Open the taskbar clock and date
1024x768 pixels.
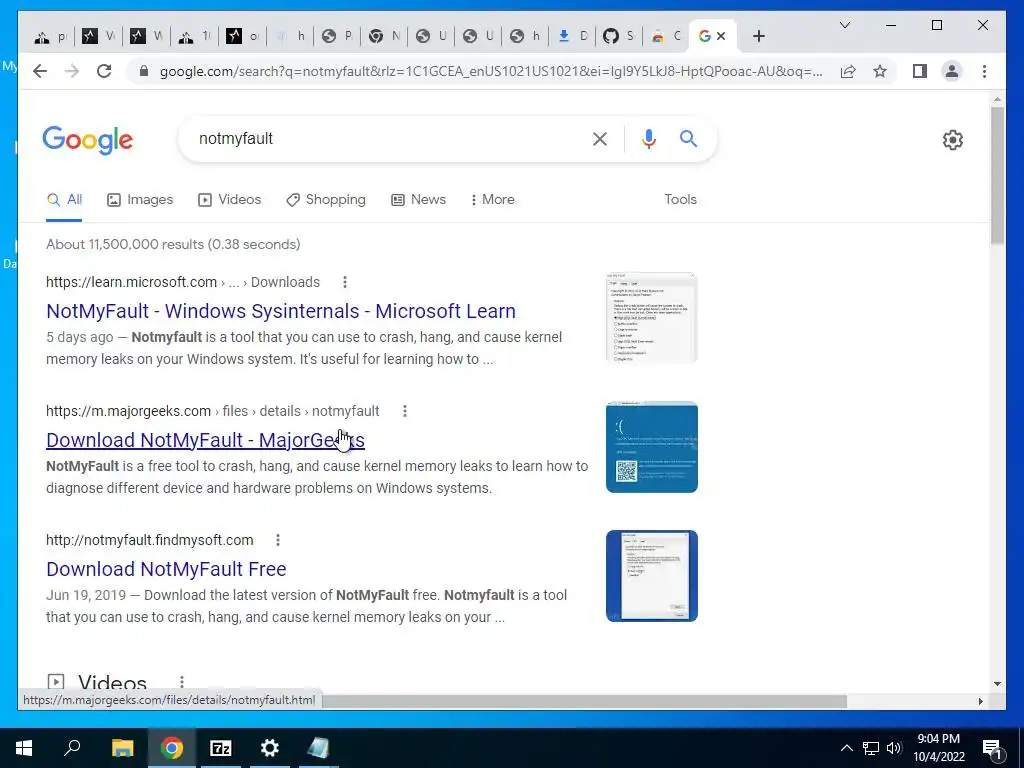(938, 748)
